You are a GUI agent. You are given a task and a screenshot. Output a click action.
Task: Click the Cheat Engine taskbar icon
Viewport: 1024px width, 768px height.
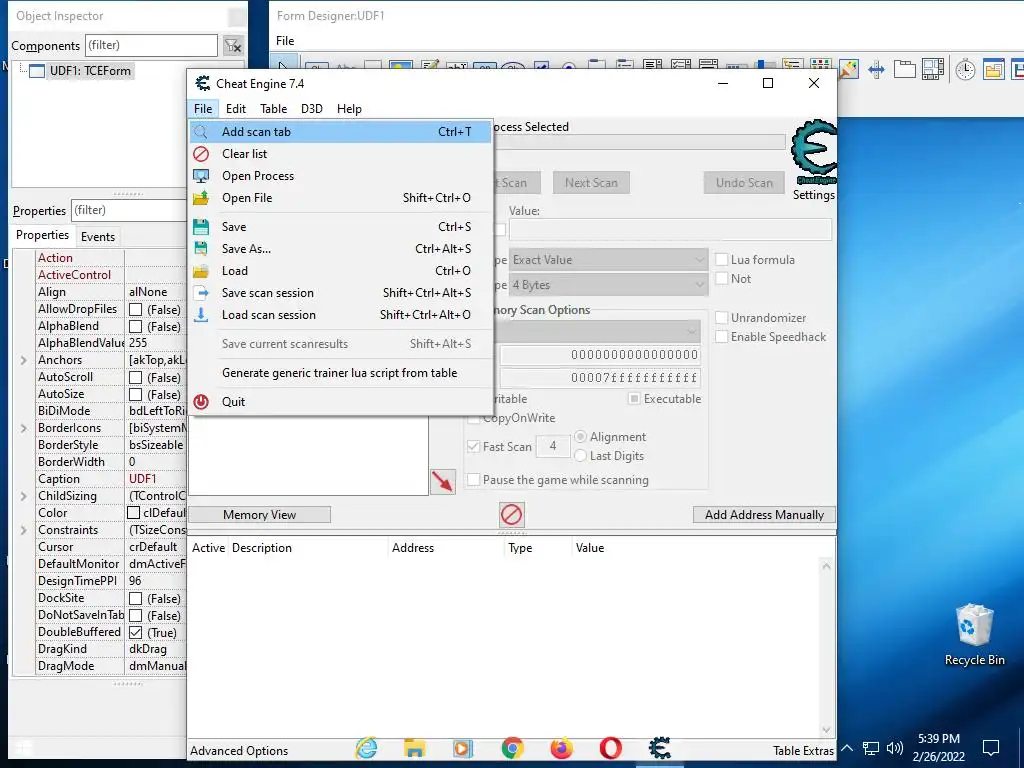[x=660, y=748]
